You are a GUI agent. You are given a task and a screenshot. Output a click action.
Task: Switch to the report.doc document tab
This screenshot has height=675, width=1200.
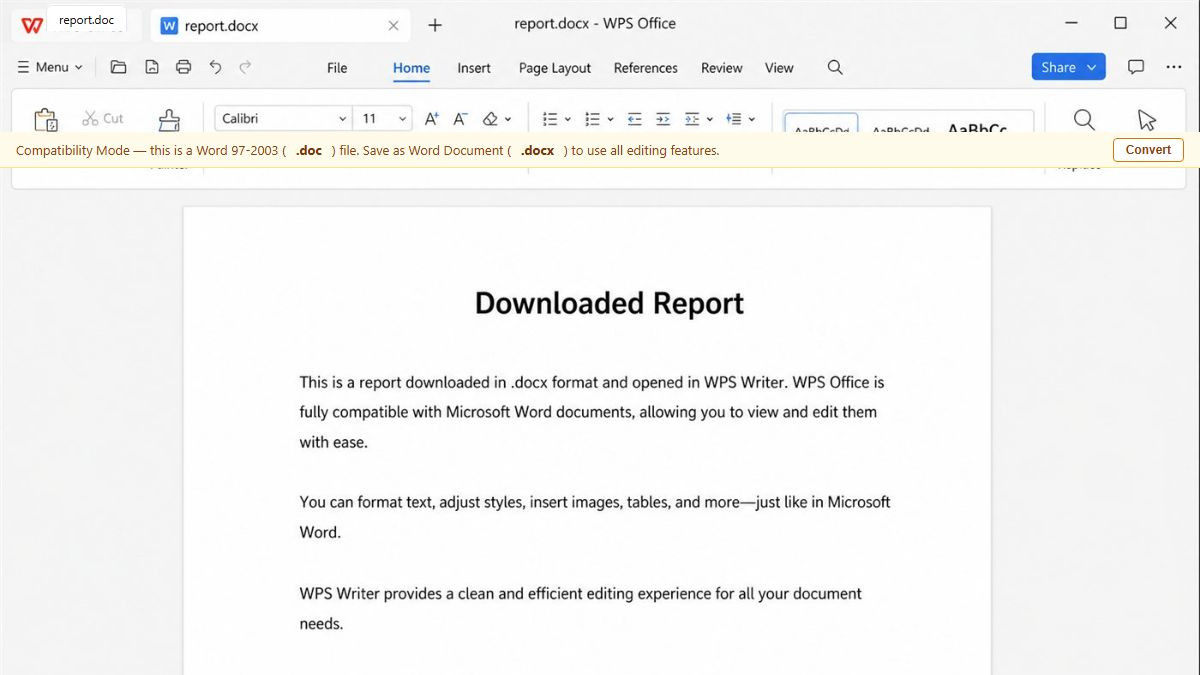tap(86, 20)
